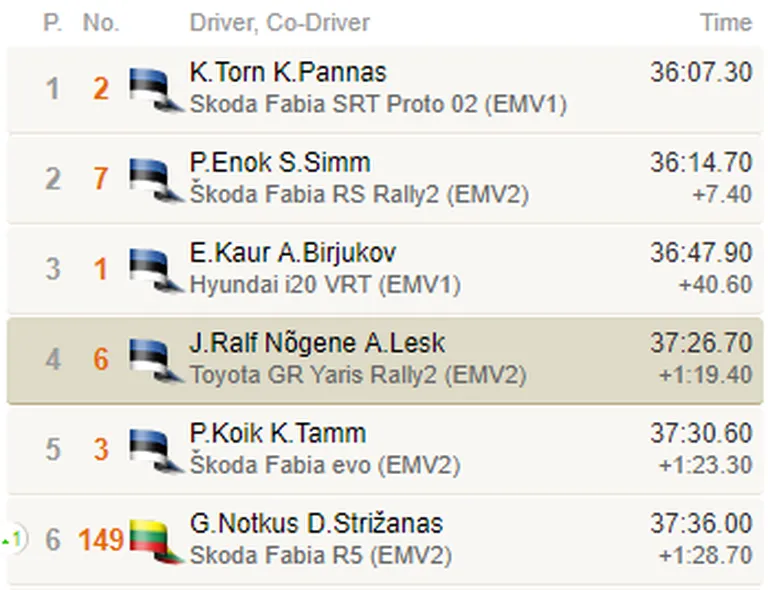Screen dimensions: 768x590
Task: Click the Estonian flag beside P.Enok
Action: coord(157,181)
